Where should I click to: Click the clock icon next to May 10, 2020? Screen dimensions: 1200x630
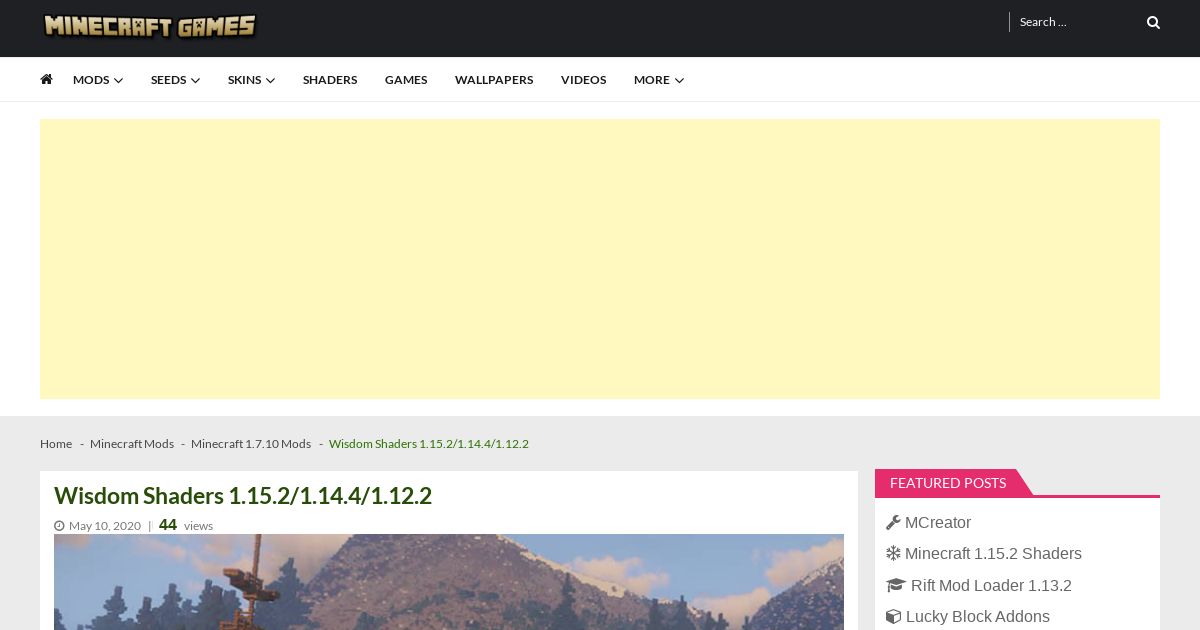click(59, 526)
